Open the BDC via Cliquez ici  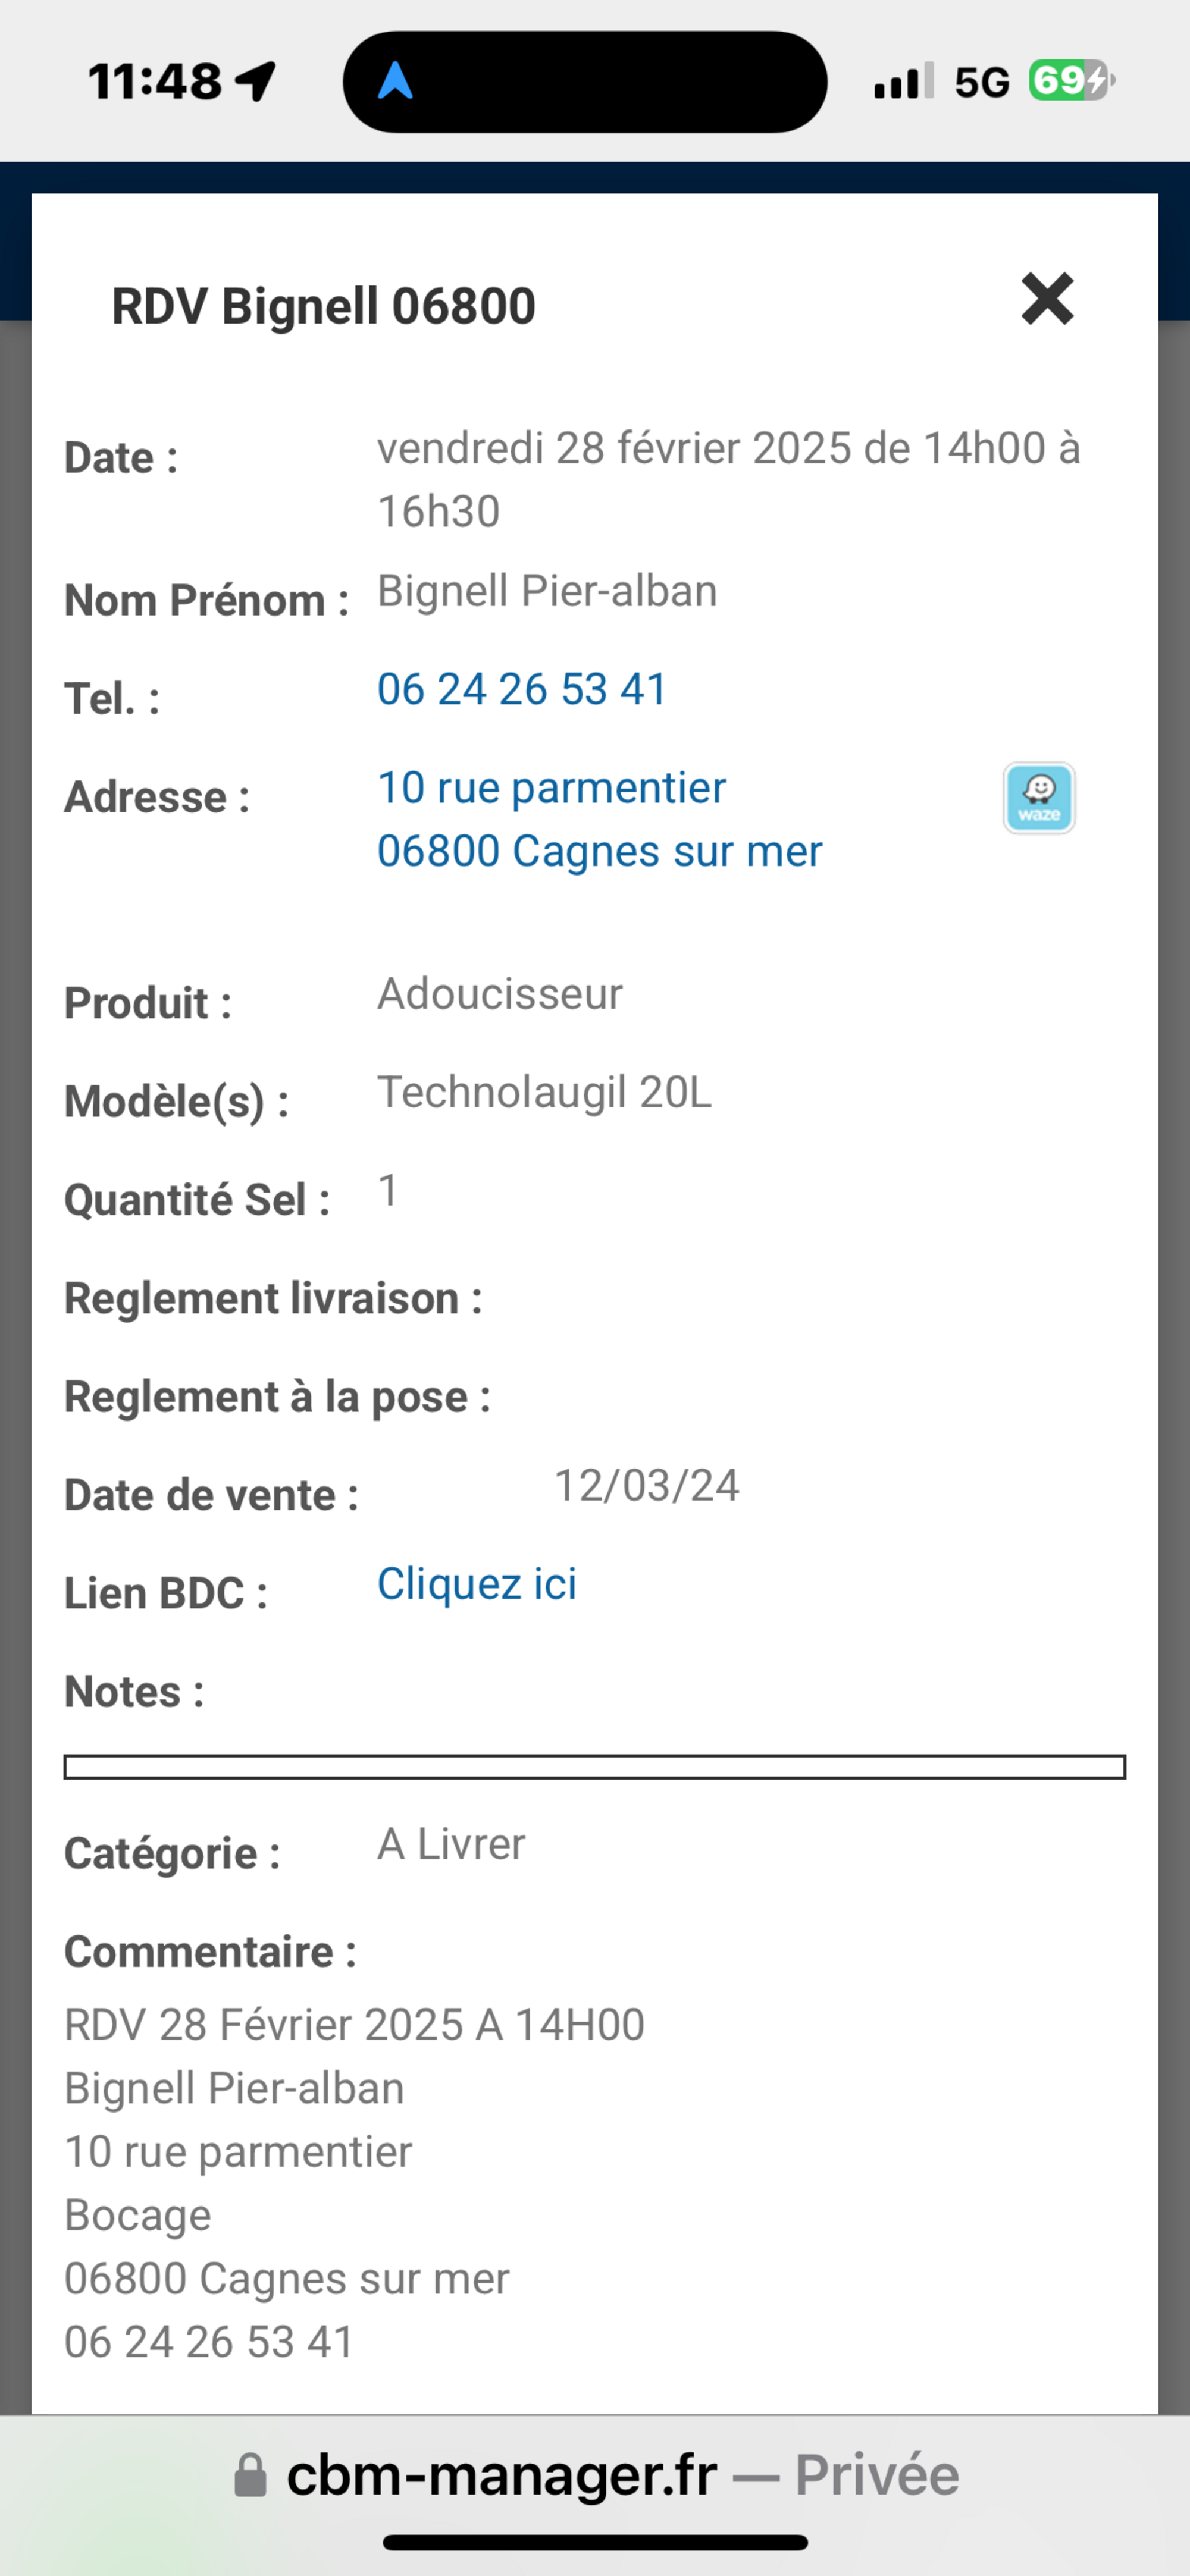[476, 1584]
